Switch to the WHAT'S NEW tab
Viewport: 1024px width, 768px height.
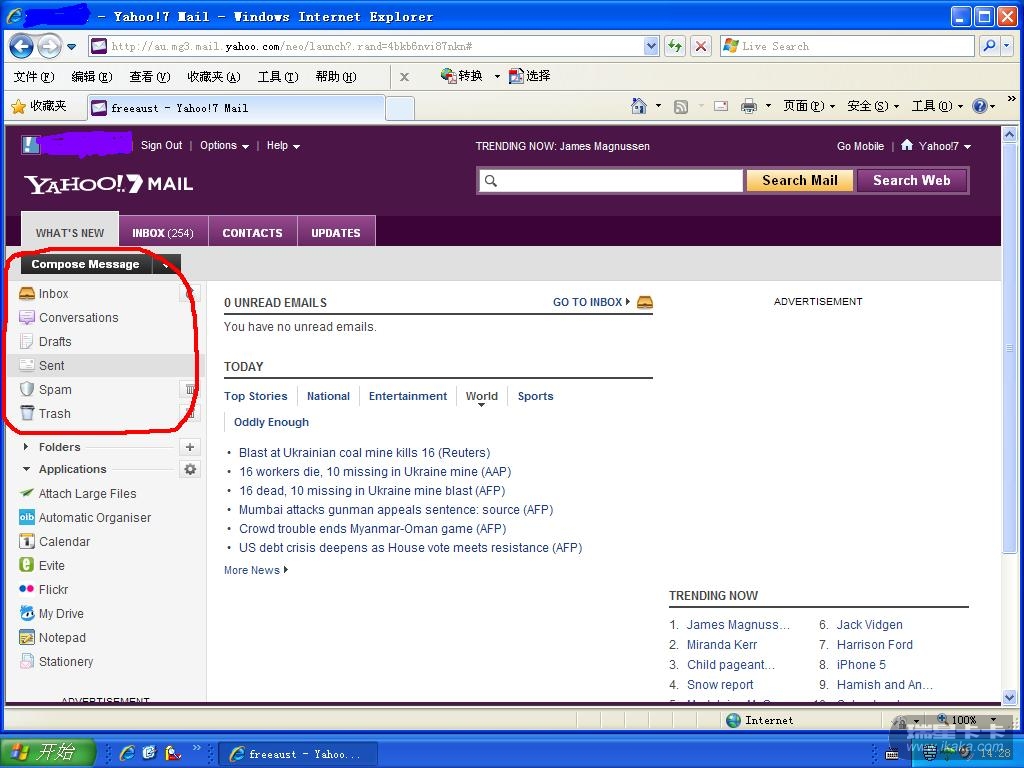(70, 233)
